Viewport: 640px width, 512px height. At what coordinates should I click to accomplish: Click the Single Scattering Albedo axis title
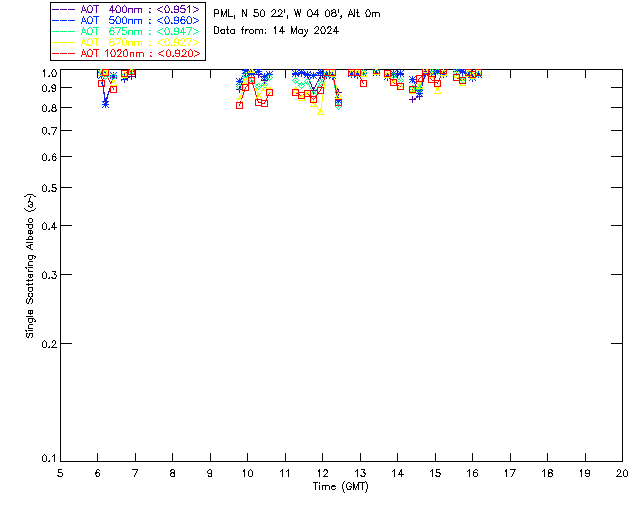pyautogui.click(x=30, y=266)
